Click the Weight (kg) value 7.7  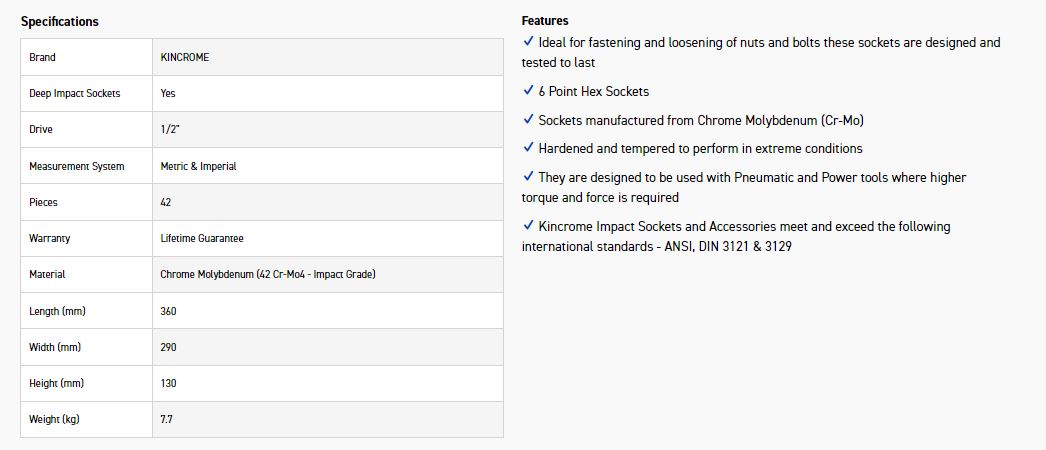(x=166, y=419)
